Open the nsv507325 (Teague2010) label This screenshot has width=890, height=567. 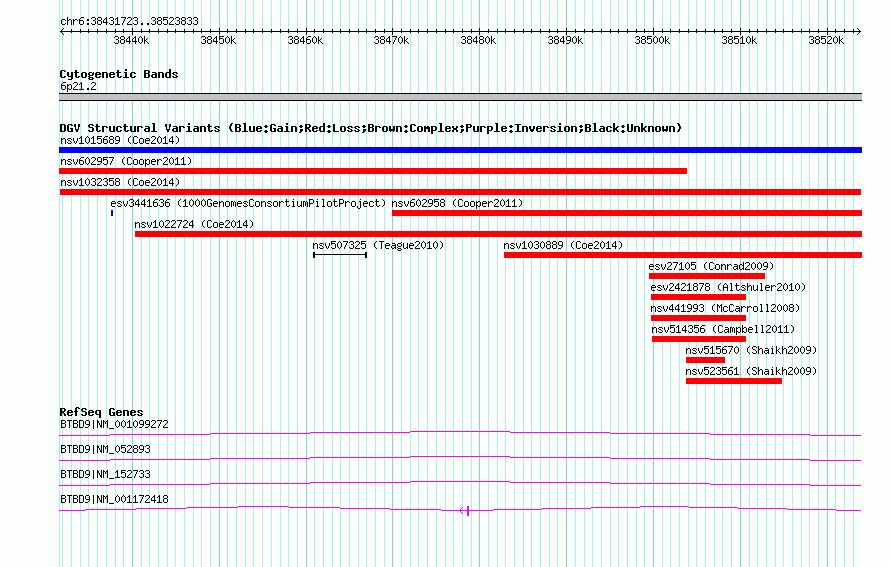pyautogui.click(x=378, y=245)
